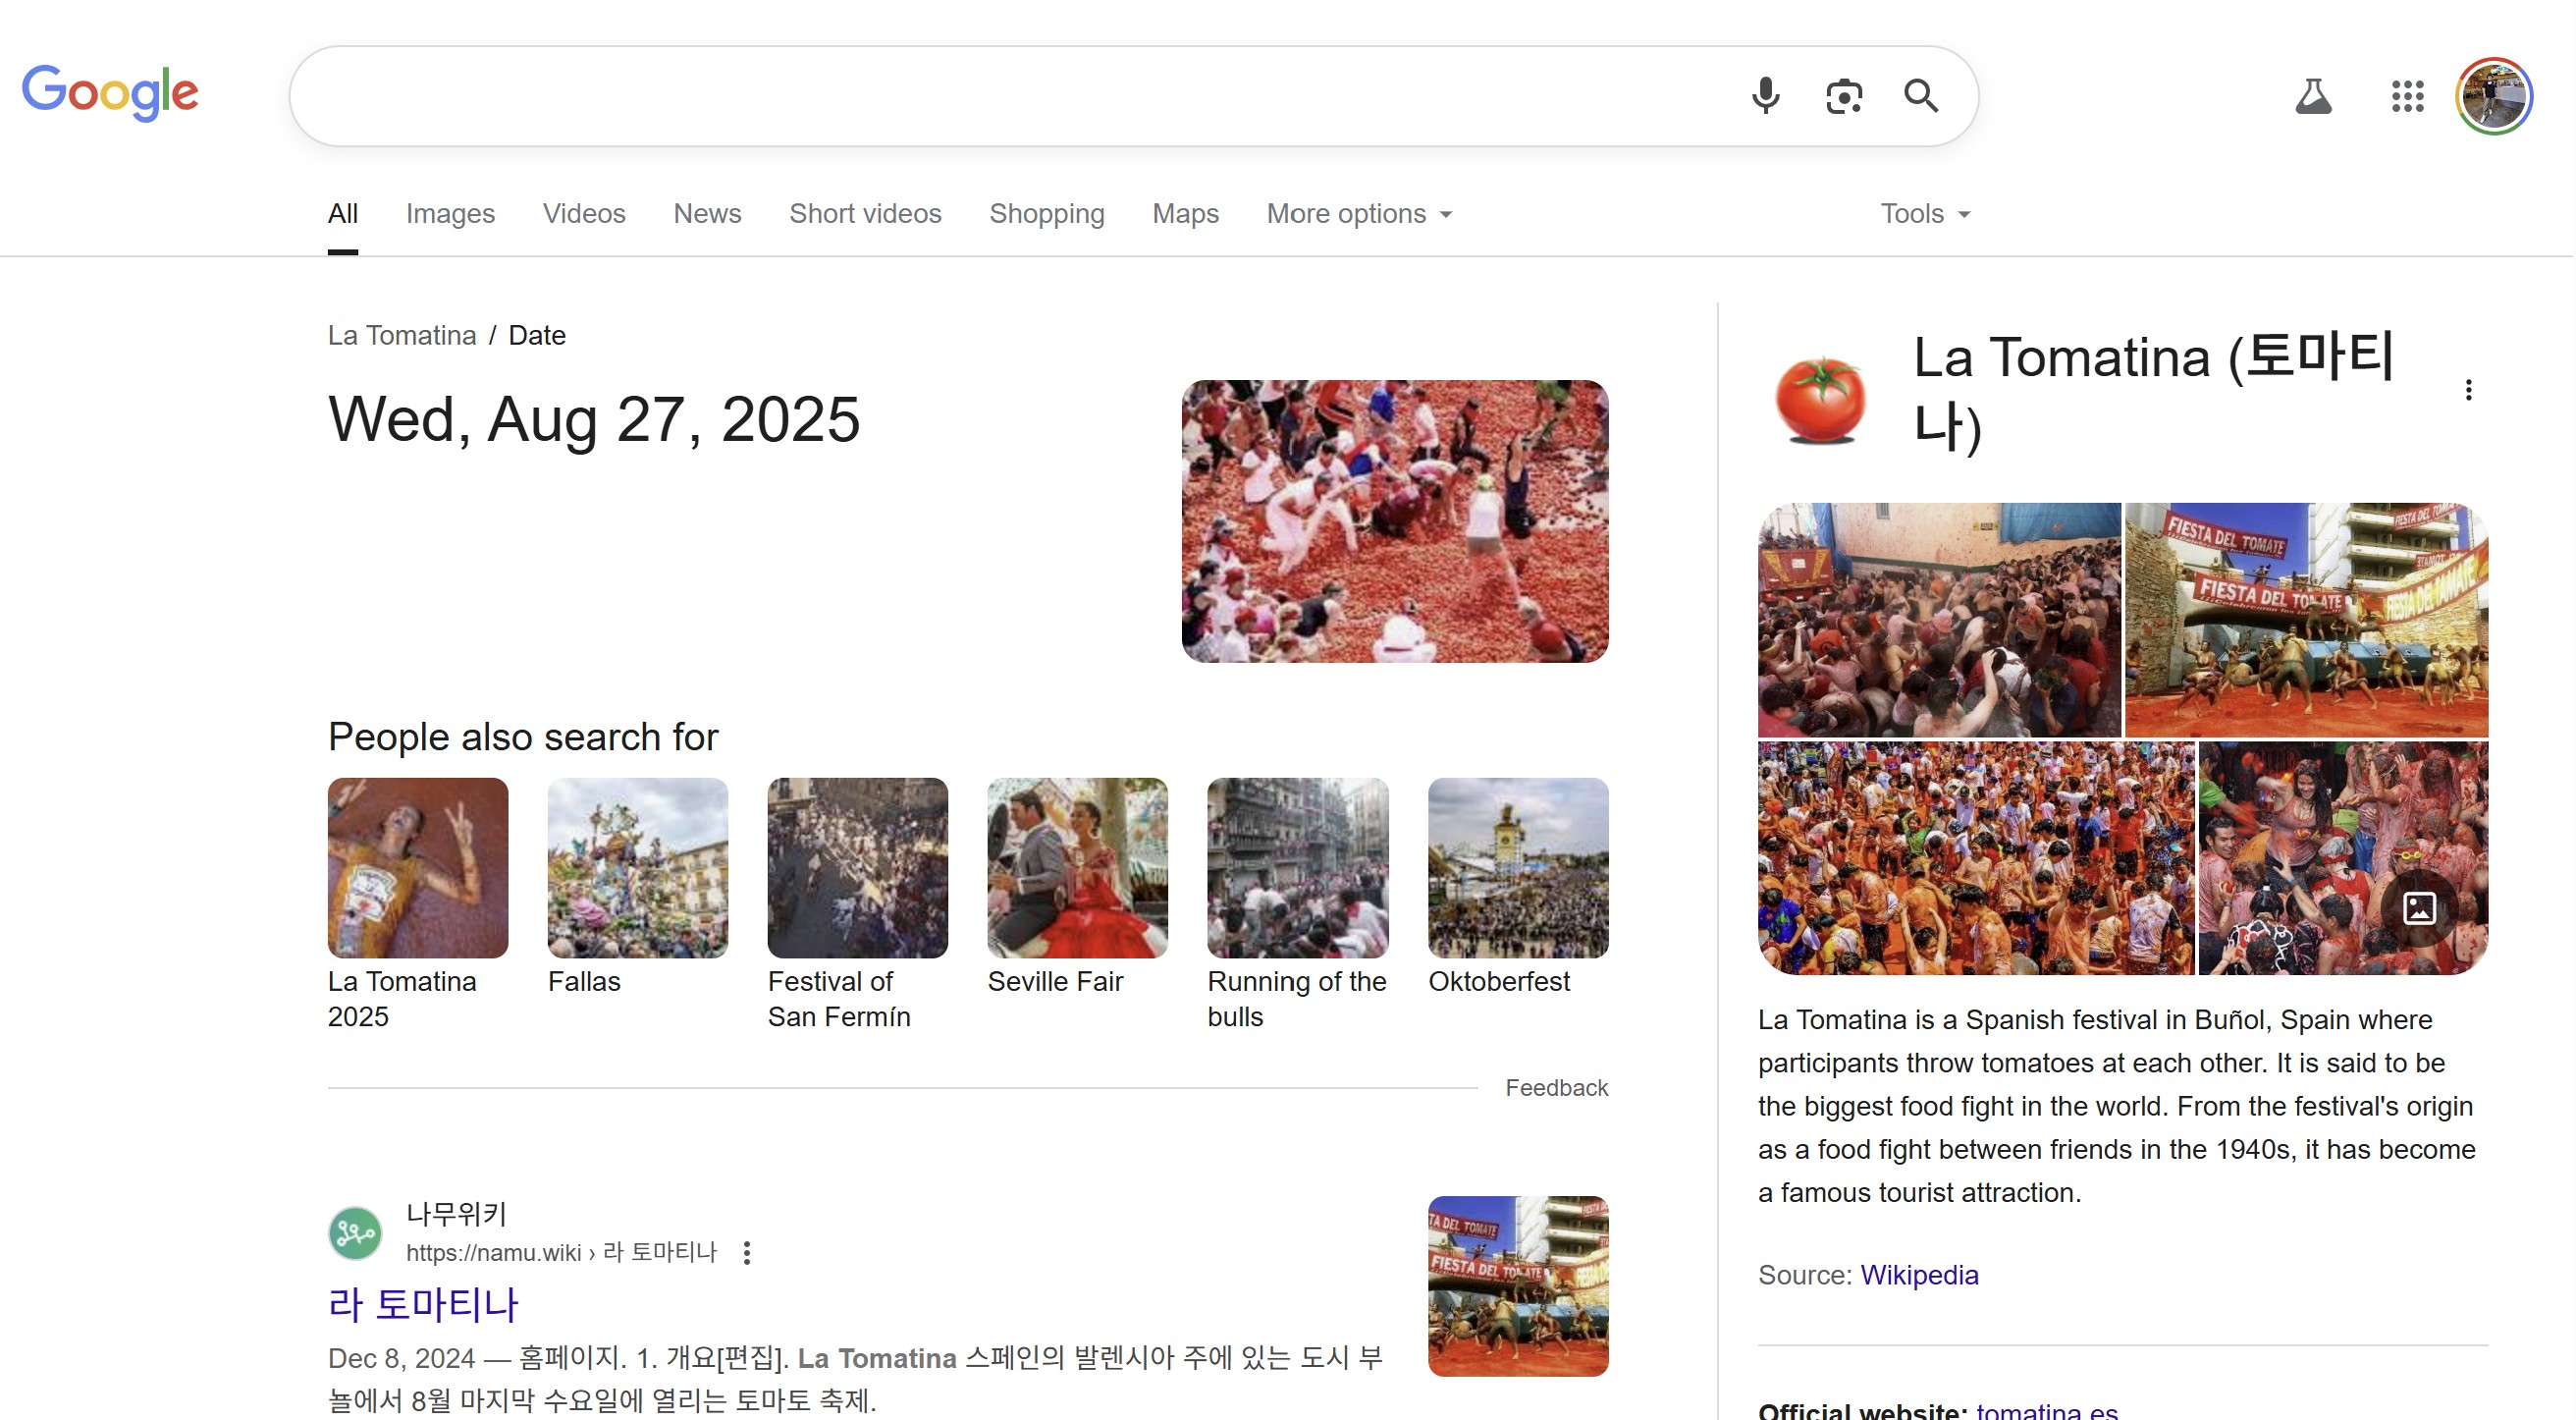
Task: Click the Feedback link
Action: [x=1558, y=1088]
